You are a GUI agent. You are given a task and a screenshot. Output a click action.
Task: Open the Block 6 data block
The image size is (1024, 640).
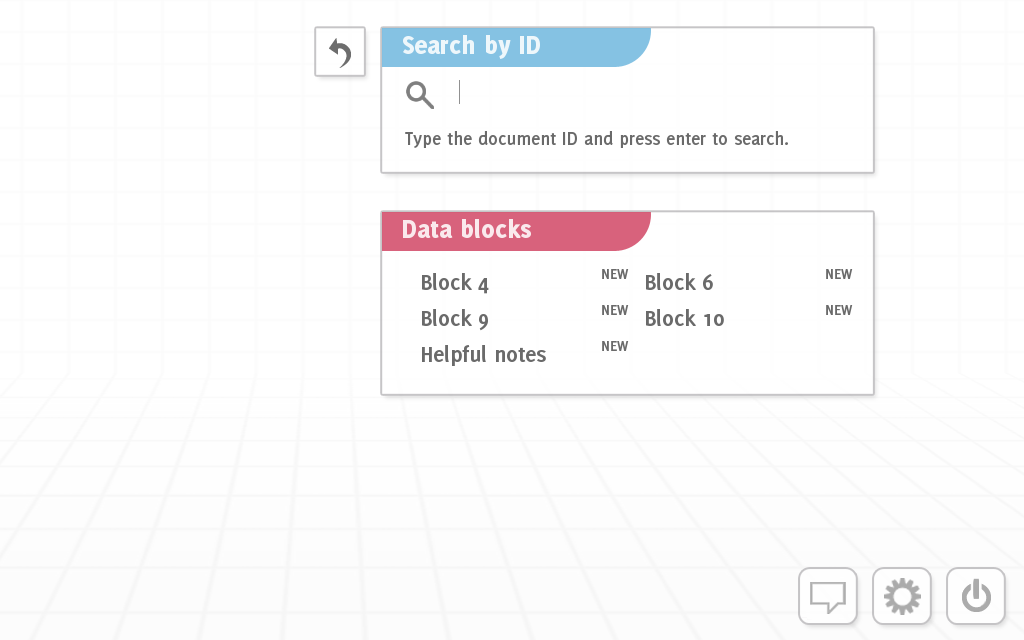[679, 283]
